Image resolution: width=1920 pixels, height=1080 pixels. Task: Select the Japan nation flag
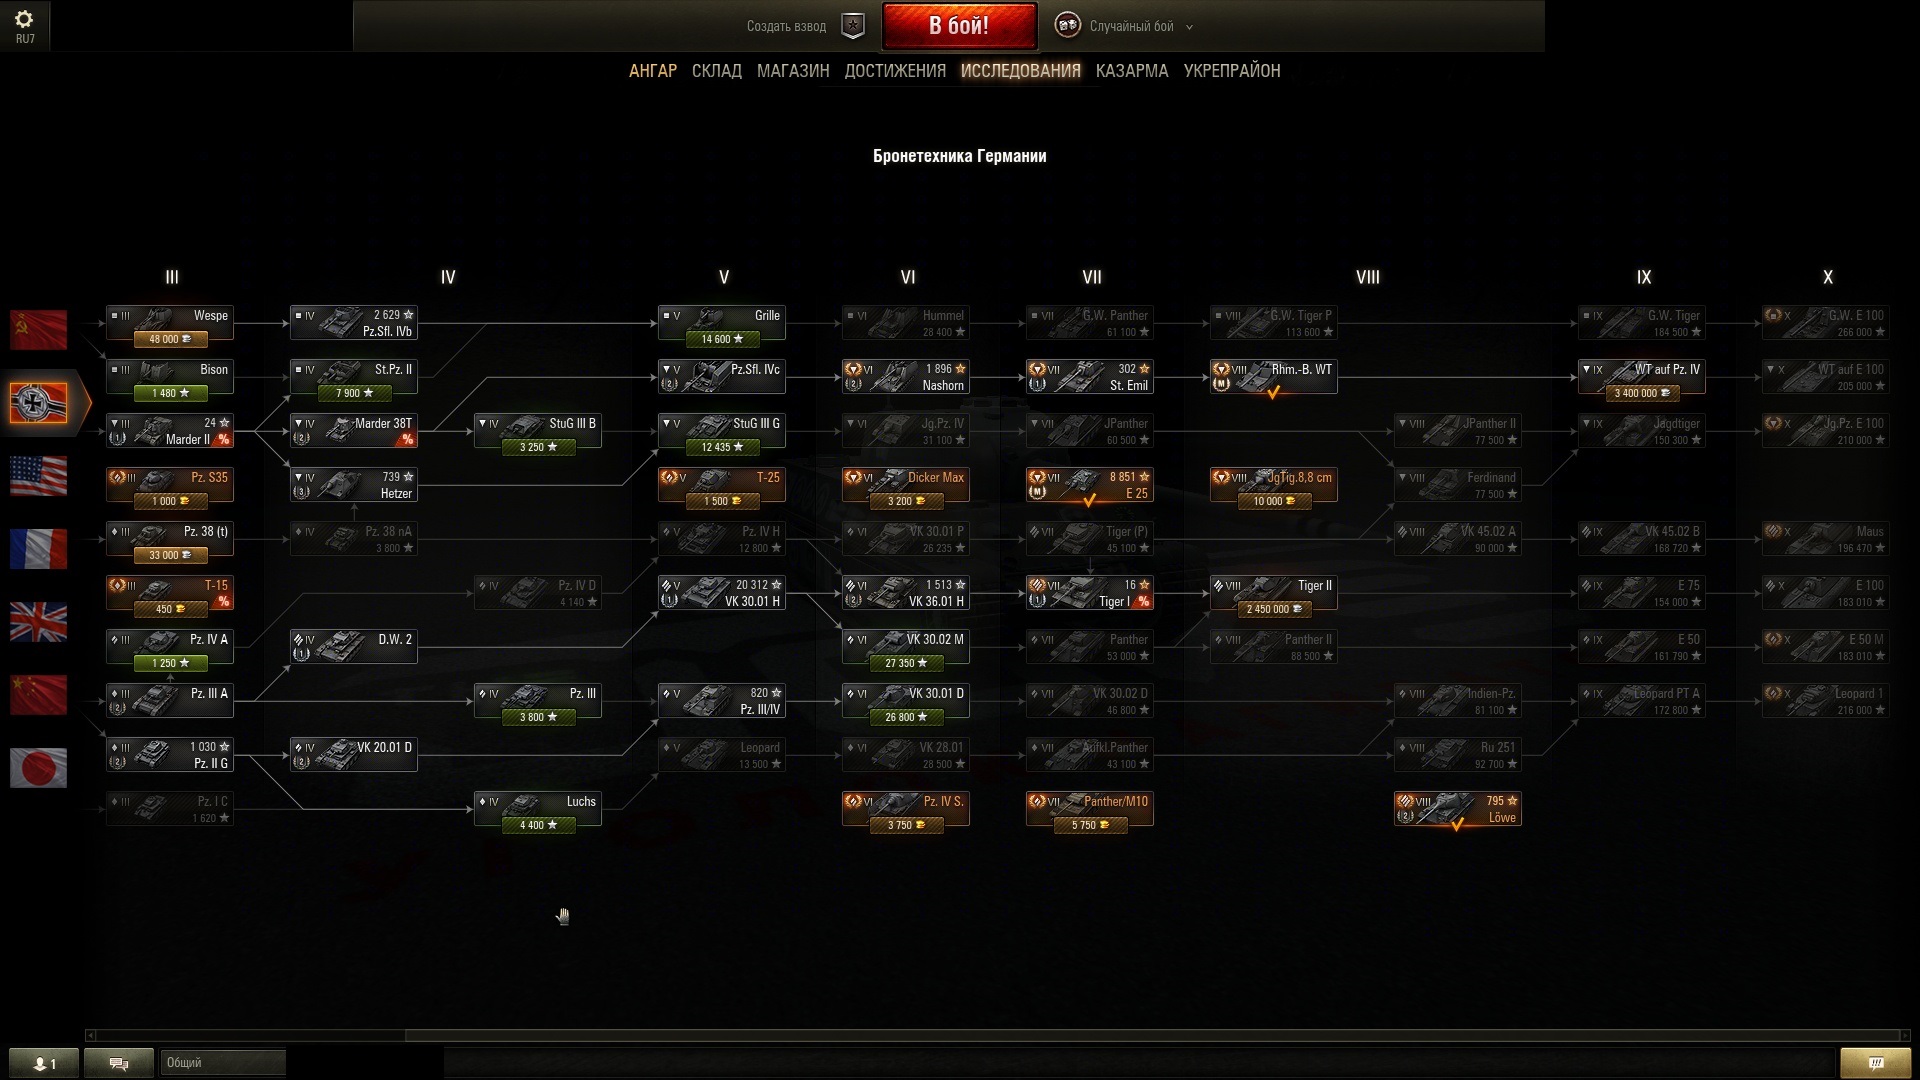click(x=38, y=768)
